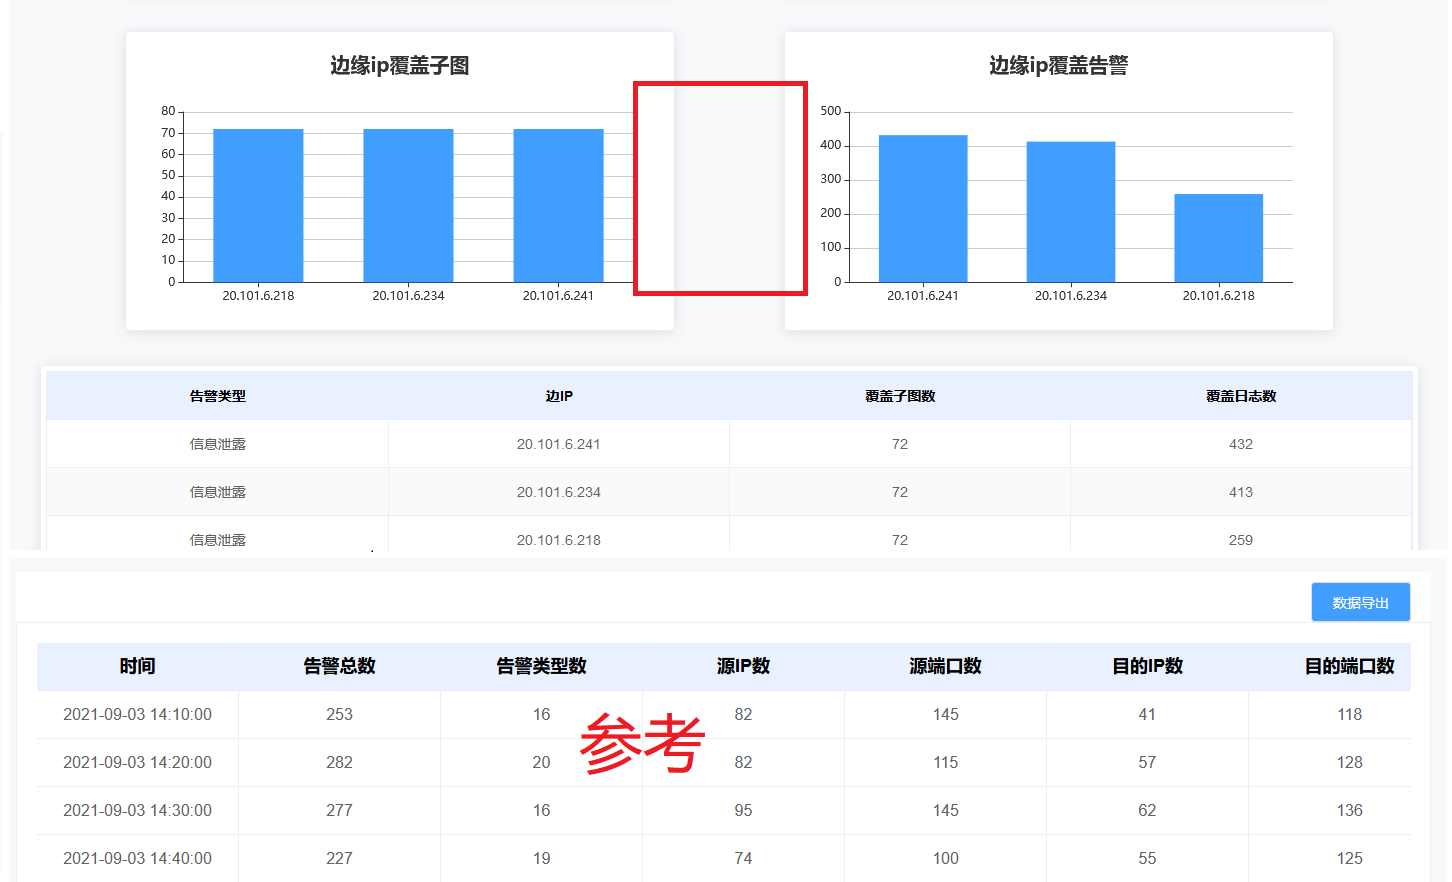Click the edge IP cell in the 432 logs row

pos(559,444)
